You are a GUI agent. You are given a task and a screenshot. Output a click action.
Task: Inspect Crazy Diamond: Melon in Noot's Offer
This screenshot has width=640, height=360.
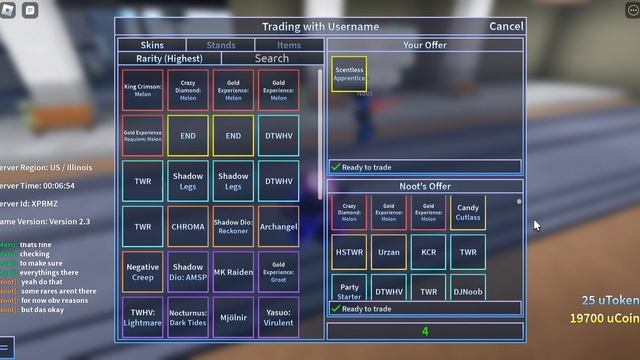[349, 212]
